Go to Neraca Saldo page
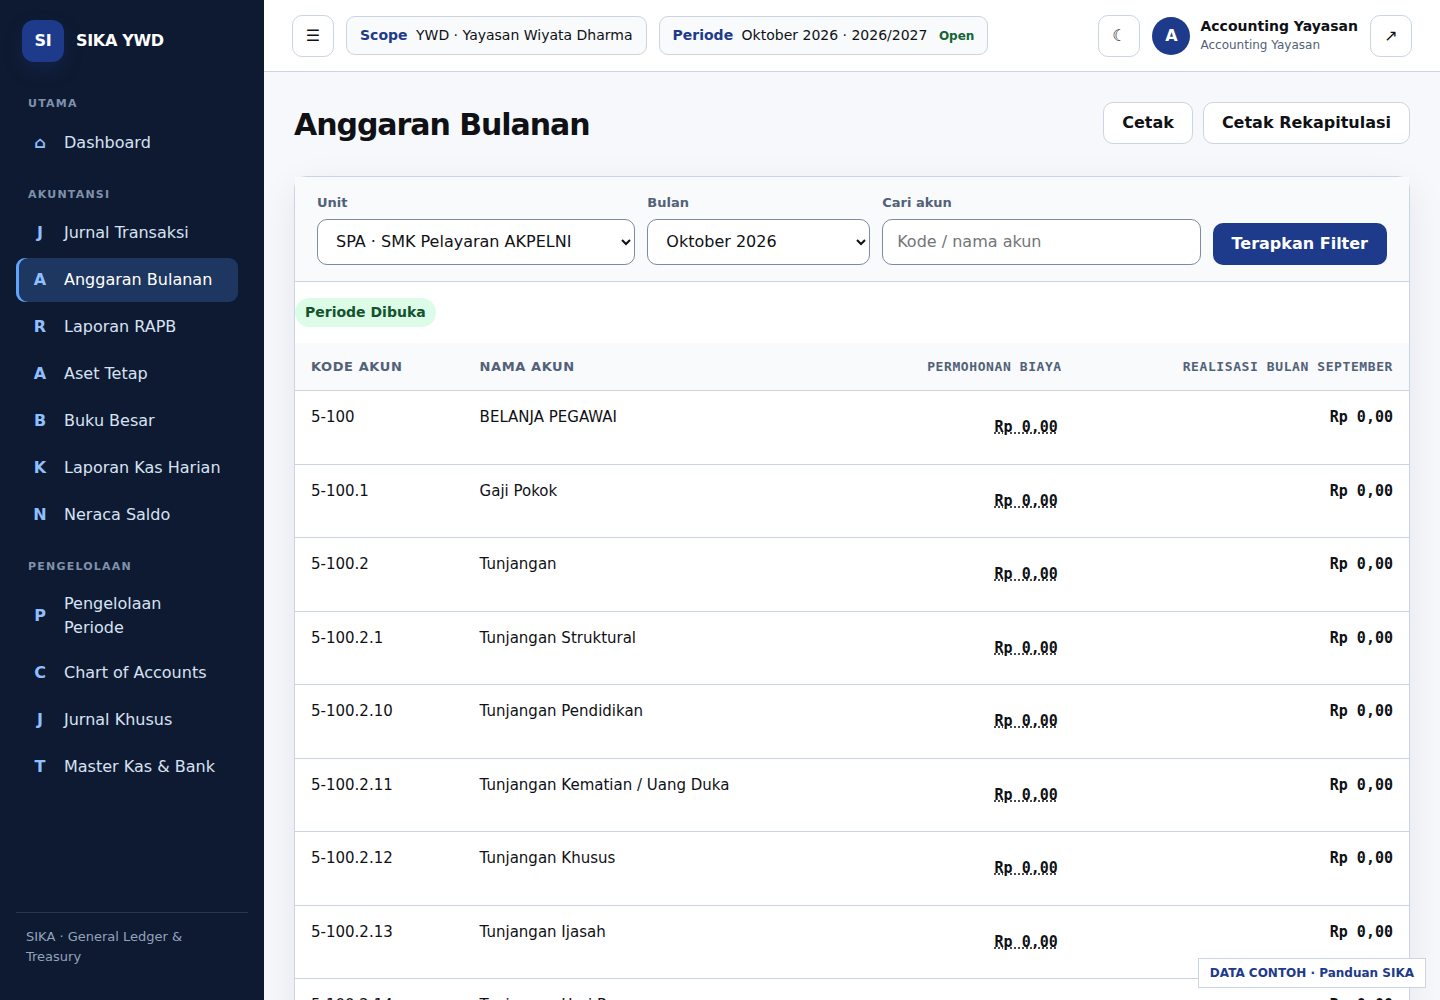This screenshot has width=1440, height=1000. click(127, 515)
